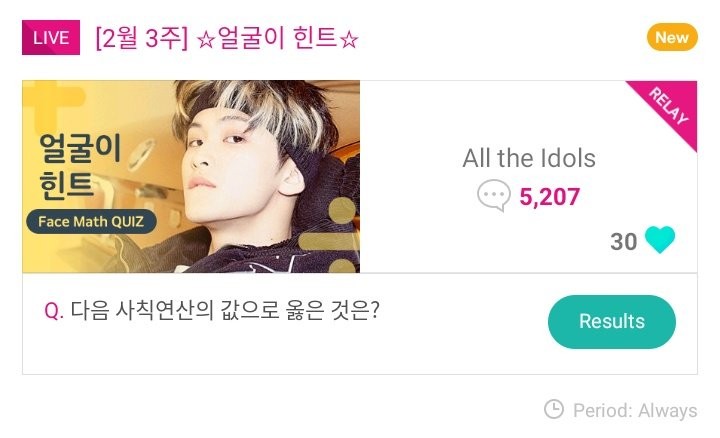Click the Face Math QUIZ label
Screen dimensions: 720x438
[91, 220]
